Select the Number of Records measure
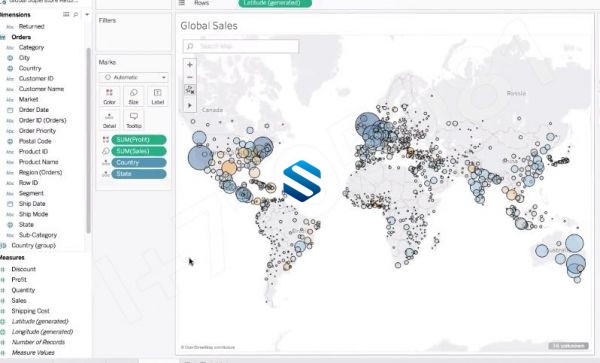This screenshot has height=363, width=600. (x=38, y=342)
